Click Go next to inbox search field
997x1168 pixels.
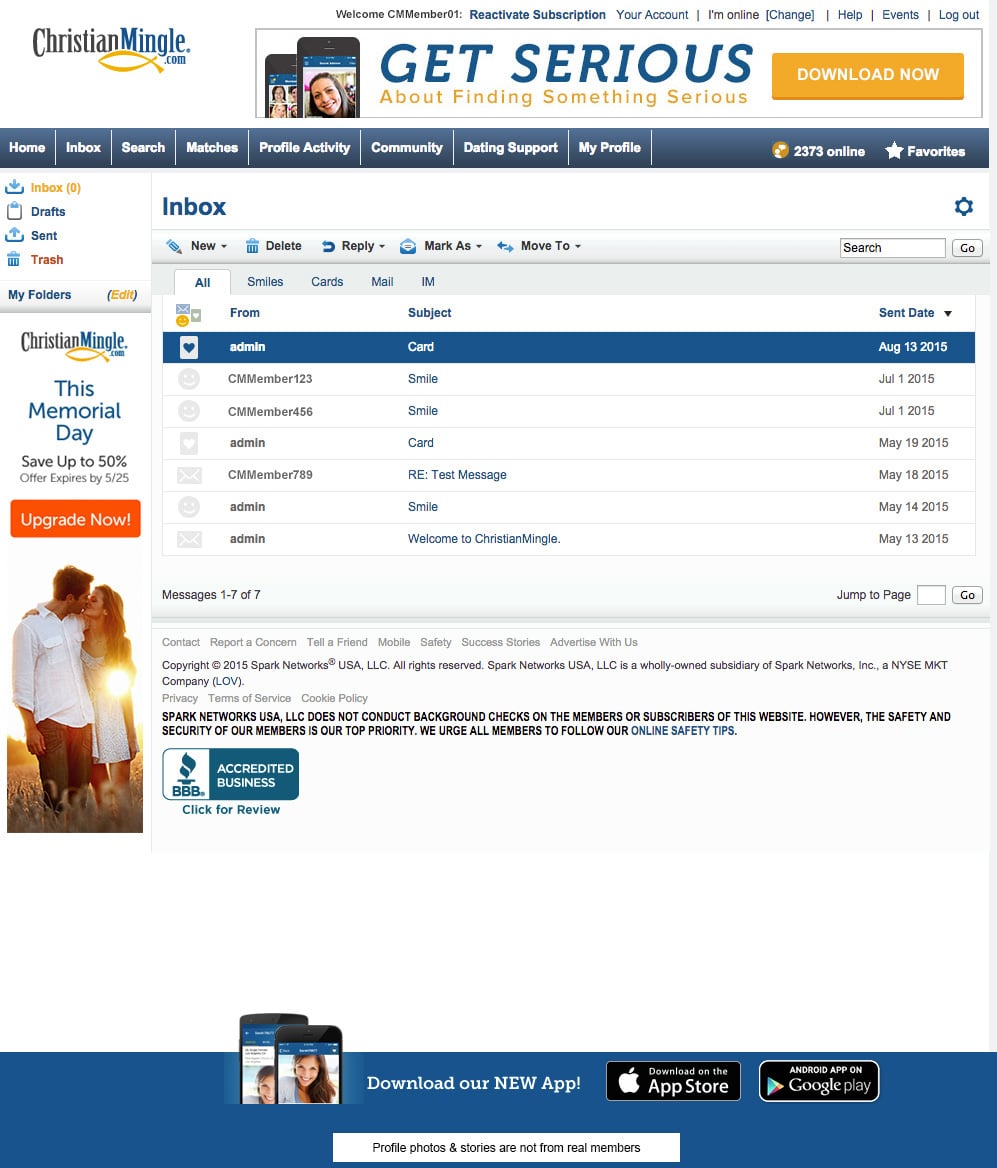coord(967,248)
